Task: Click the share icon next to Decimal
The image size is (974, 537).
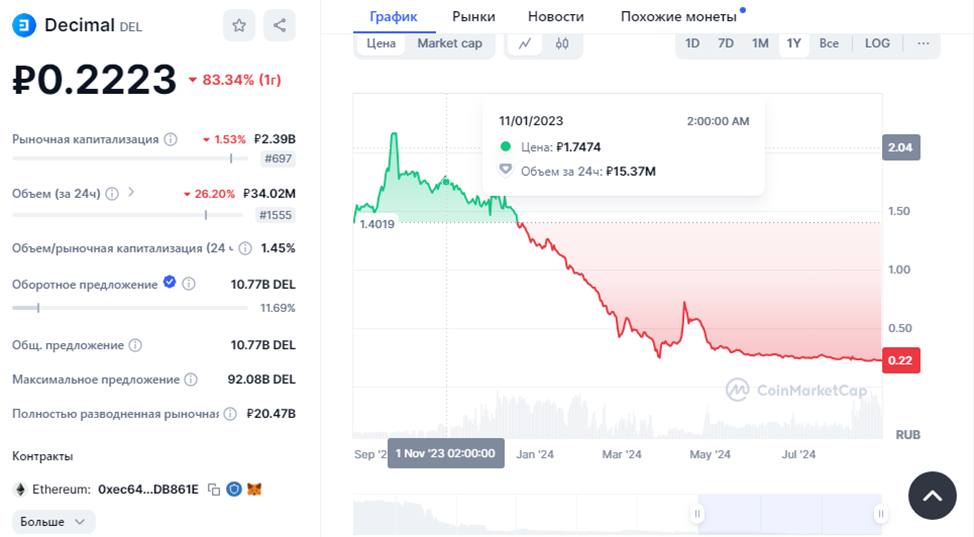Action: [x=280, y=26]
